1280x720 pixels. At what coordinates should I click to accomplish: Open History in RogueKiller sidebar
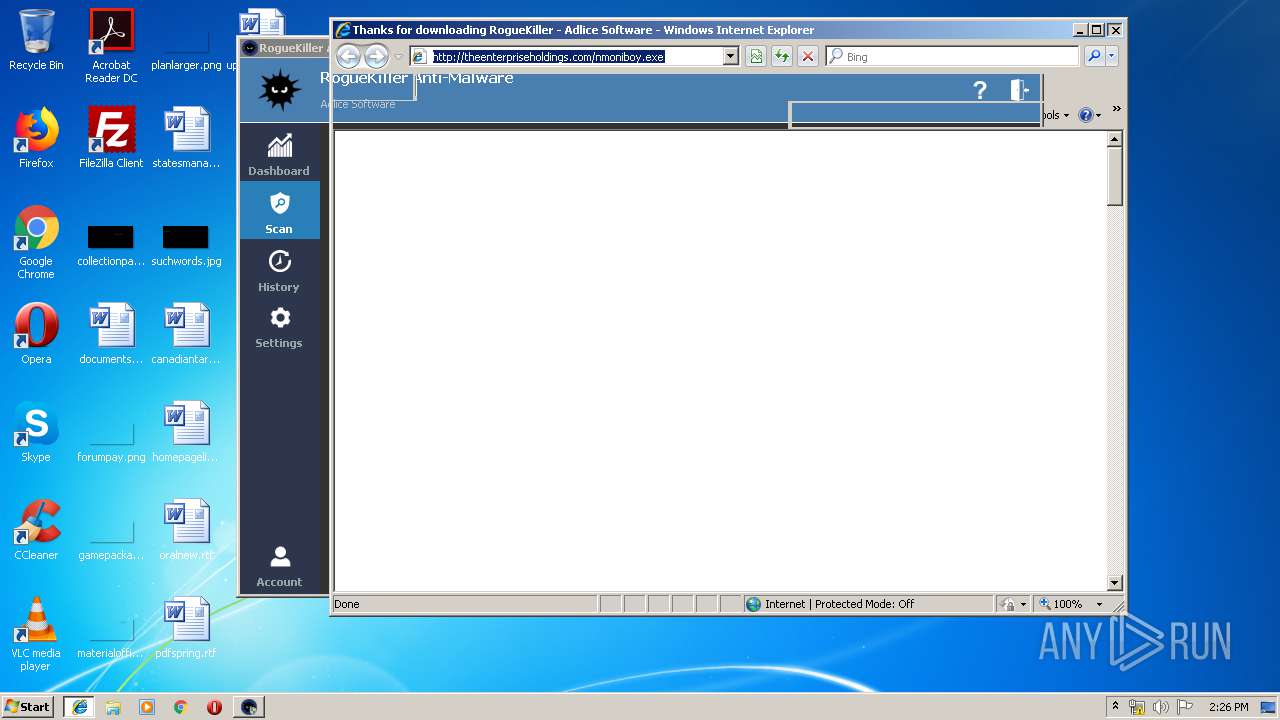(x=279, y=270)
